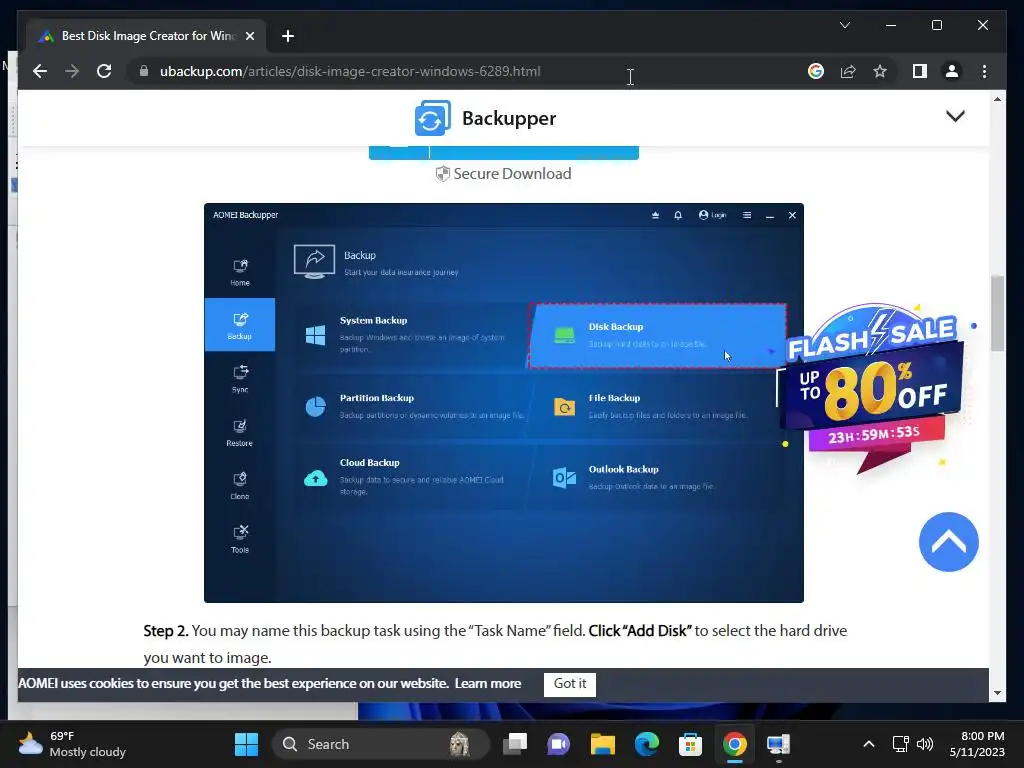Close the Best Disk Image Creator tab
Screen dimensions: 1024x768
pos(249,36)
